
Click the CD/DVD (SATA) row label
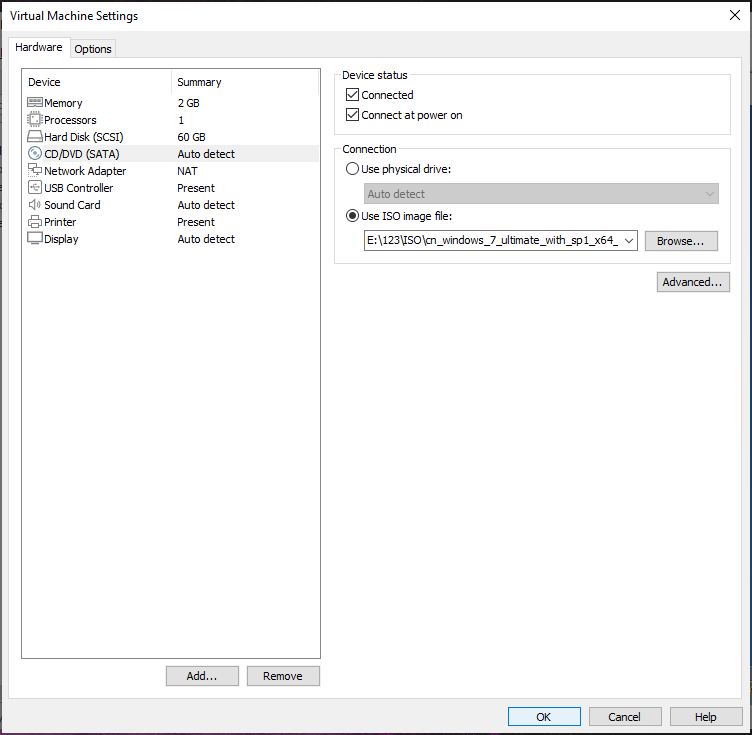tap(82, 154)
